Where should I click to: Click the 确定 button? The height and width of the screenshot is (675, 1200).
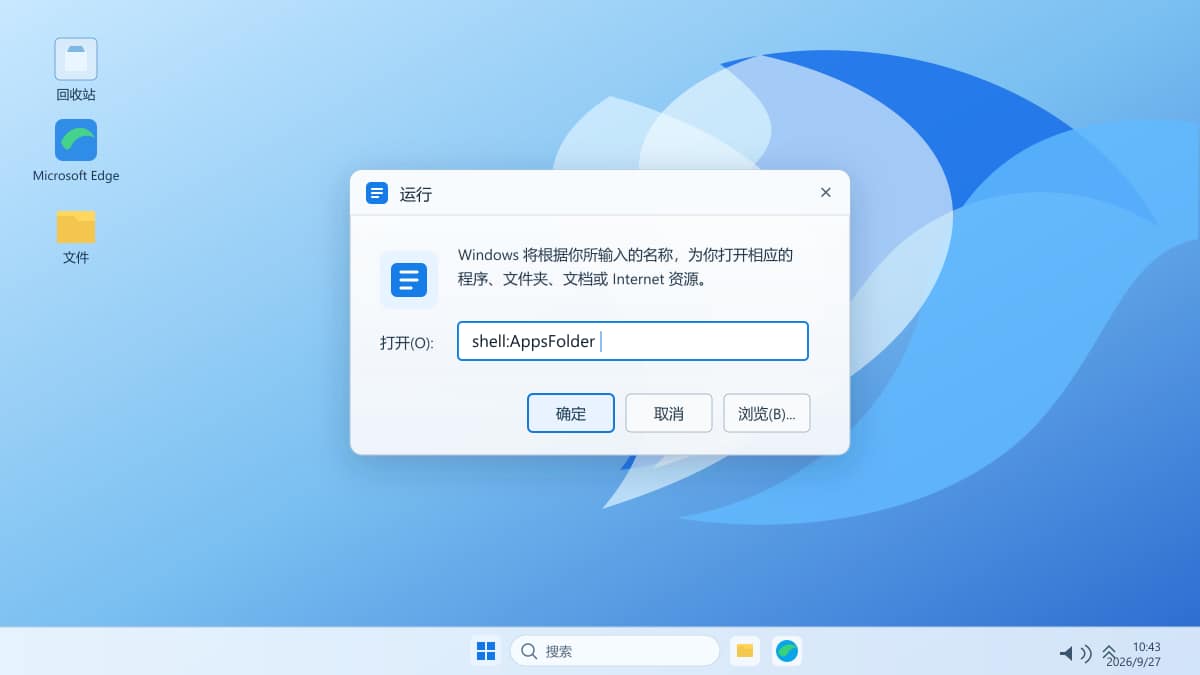click(571, 413)
